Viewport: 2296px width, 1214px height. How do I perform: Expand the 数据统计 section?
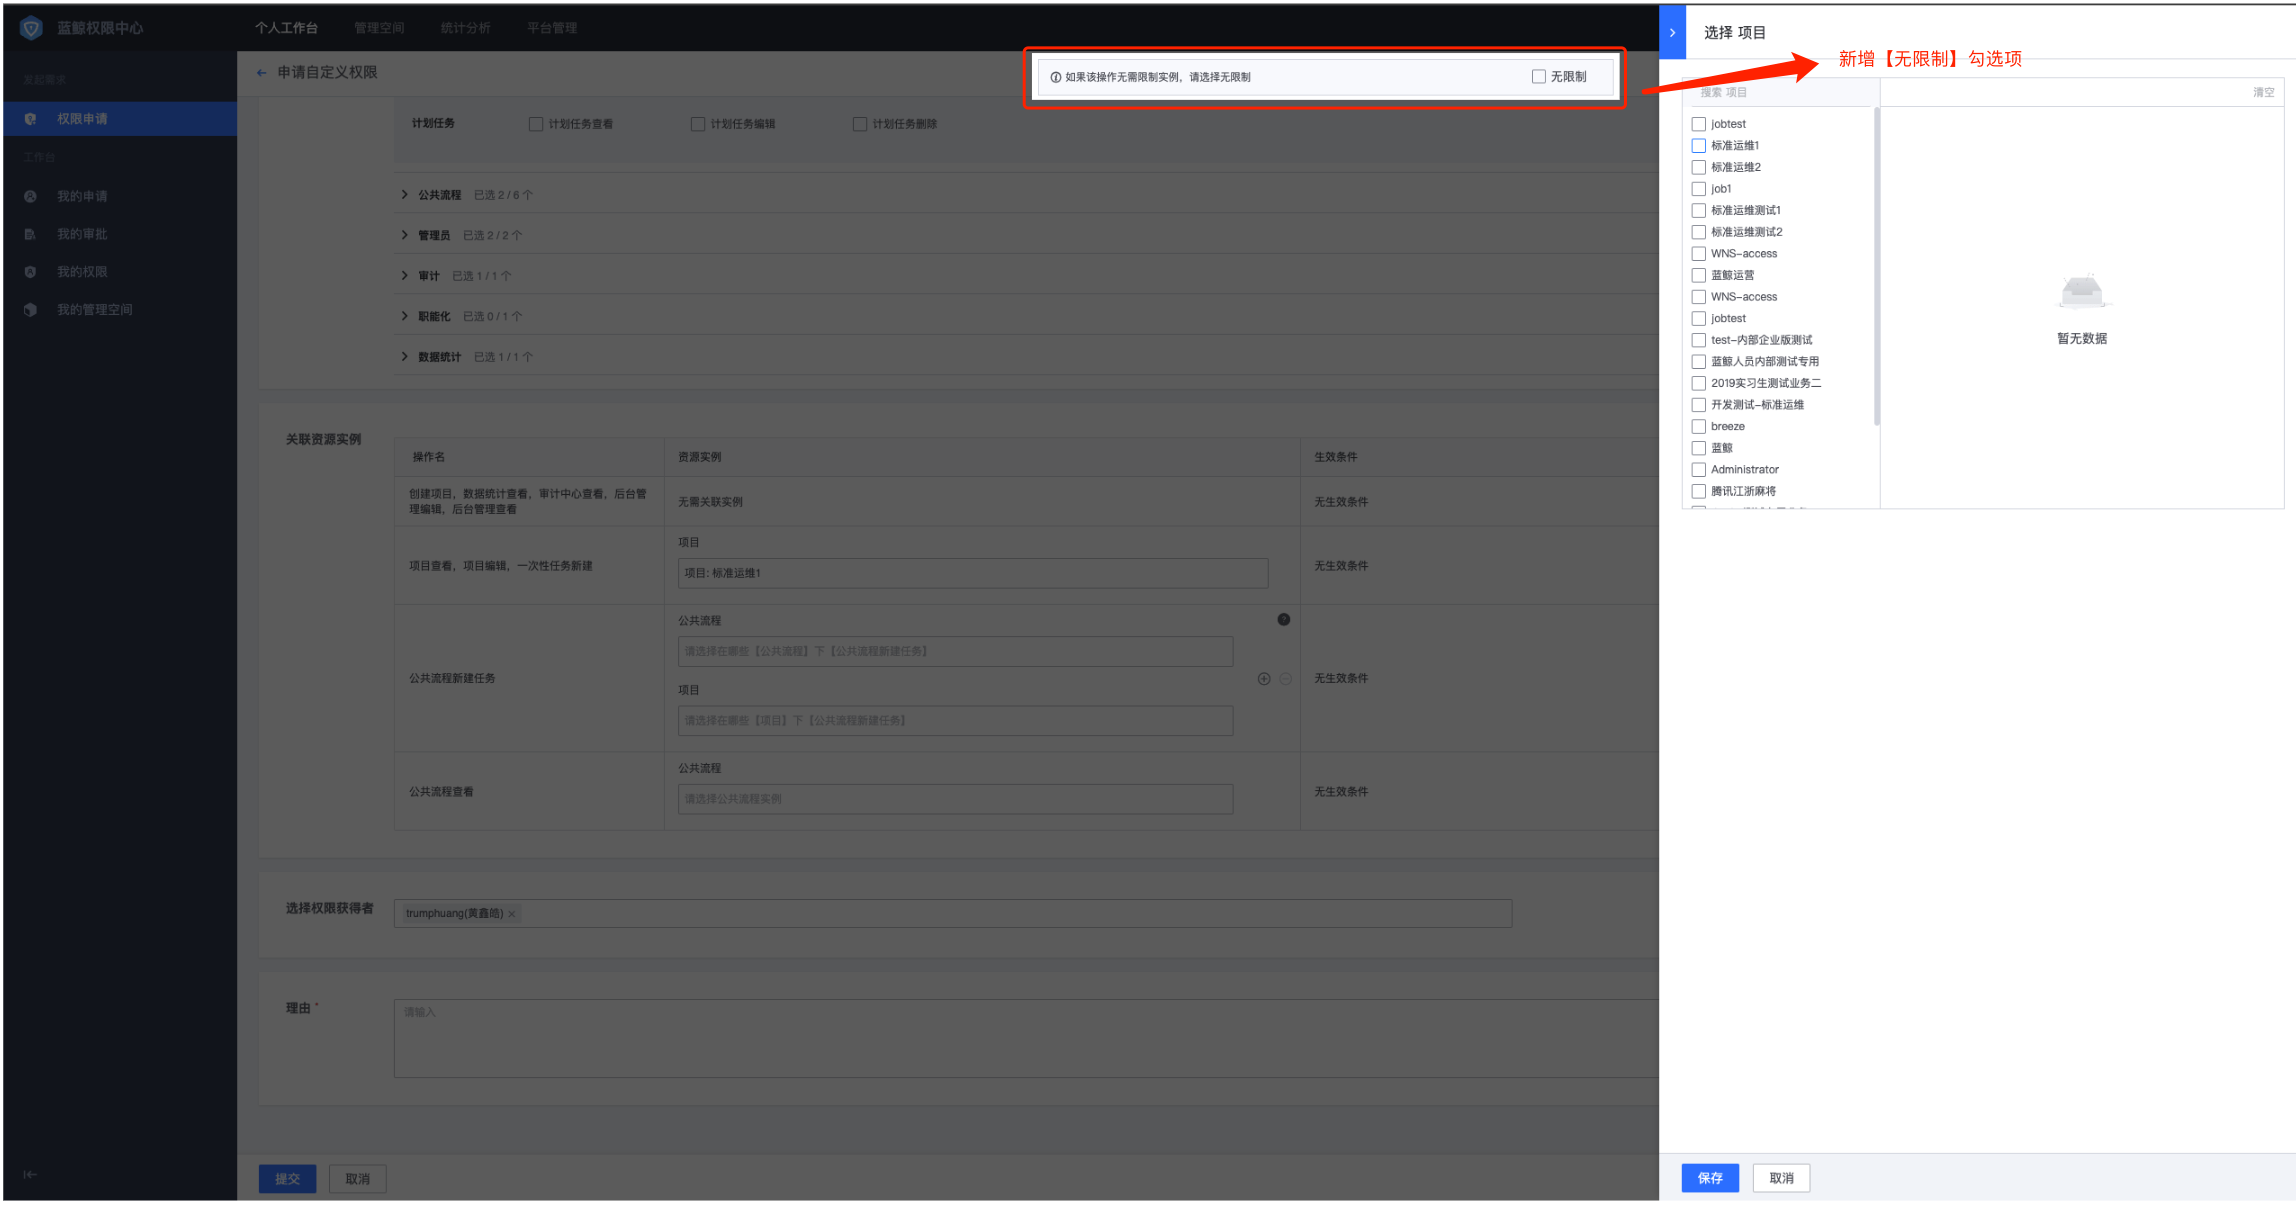[x=405, y=357]
